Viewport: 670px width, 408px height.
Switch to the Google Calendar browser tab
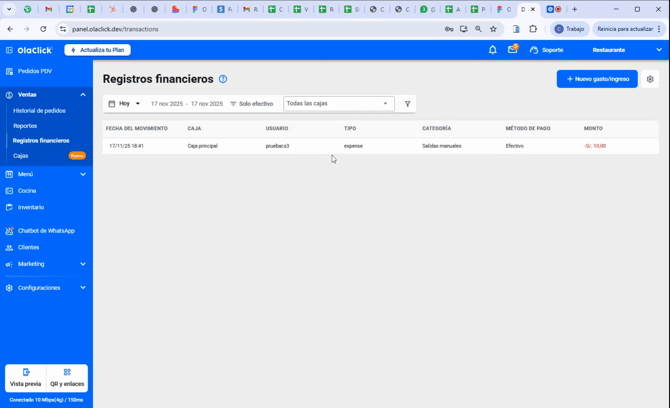(70, 9)
